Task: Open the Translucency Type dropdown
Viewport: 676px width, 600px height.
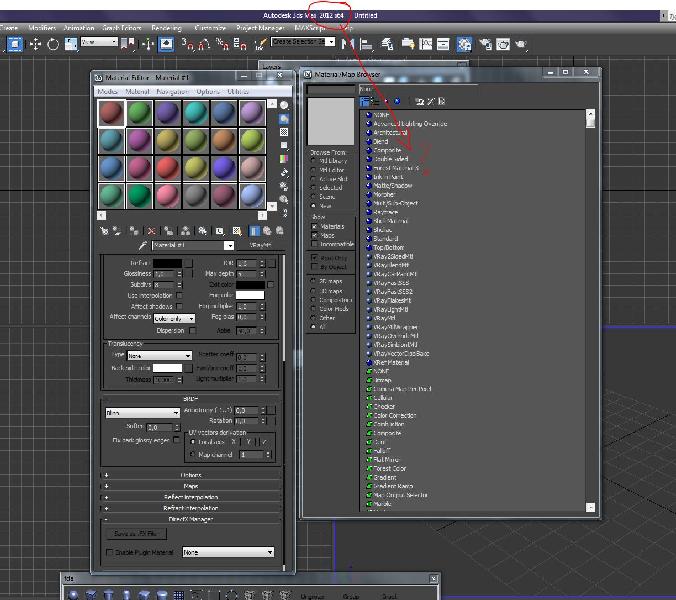Action: point(160,356)
